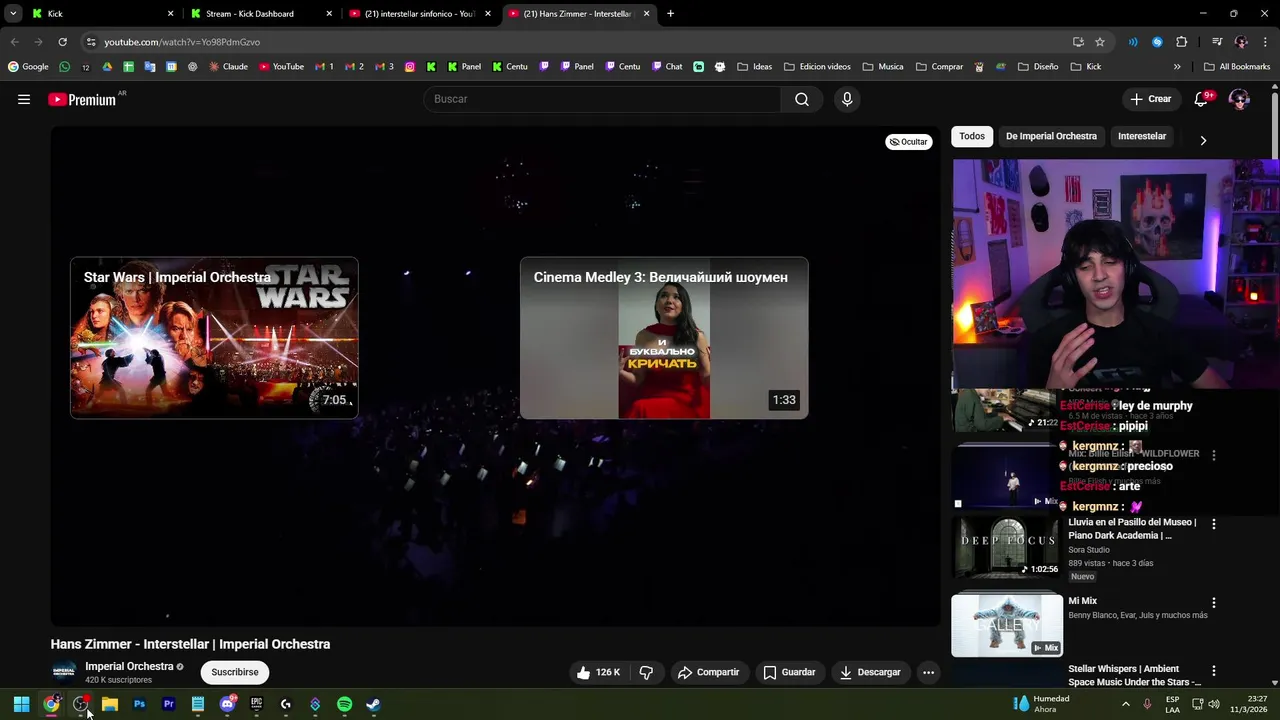
Task: Open the YouTube account avatar menu
Action: (x=1239, y=99)
